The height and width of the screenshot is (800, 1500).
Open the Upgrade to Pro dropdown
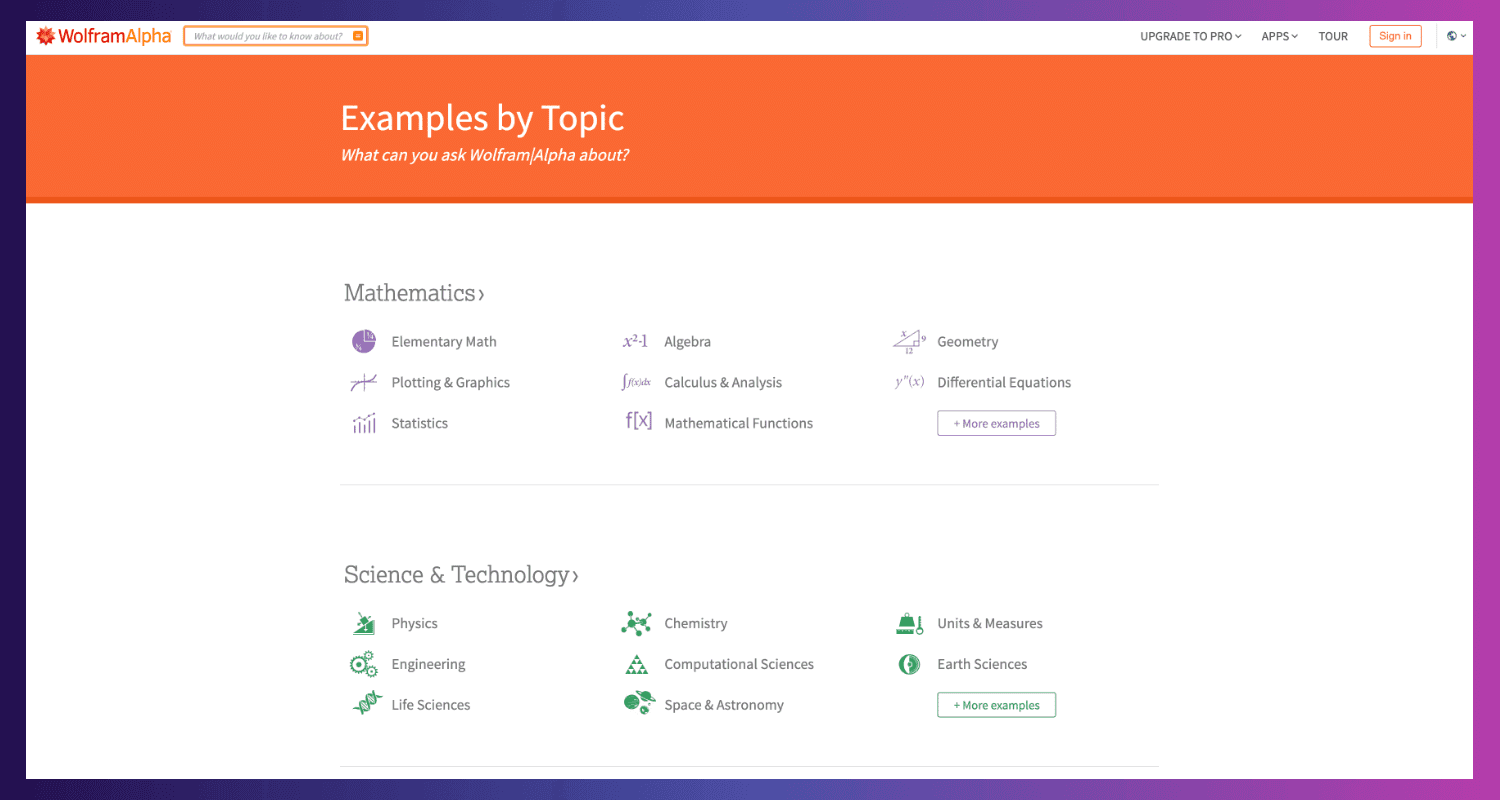pos(1190,36)
